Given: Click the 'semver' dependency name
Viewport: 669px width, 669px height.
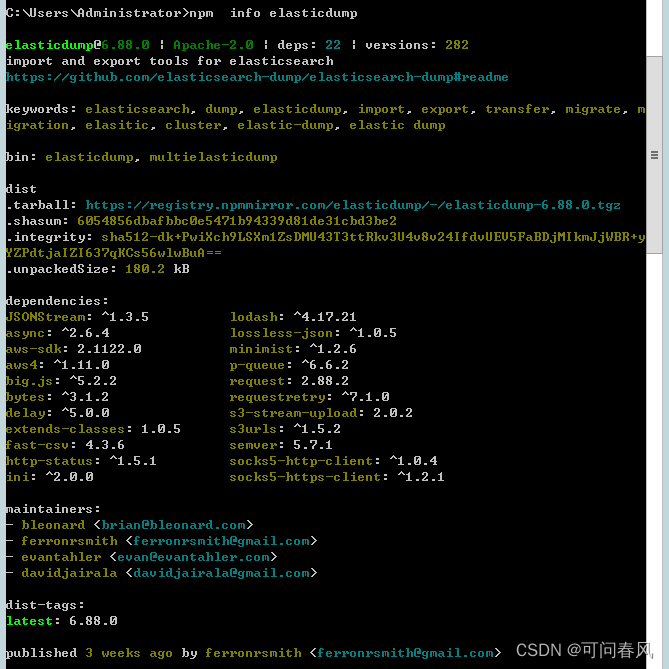Looking at the screenshot, I should (x=254, y=445).
